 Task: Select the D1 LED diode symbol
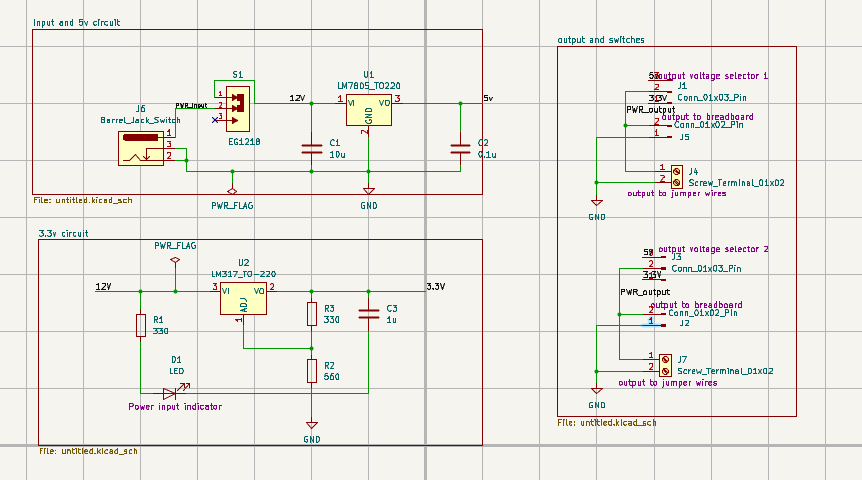(x=175, y=391)
